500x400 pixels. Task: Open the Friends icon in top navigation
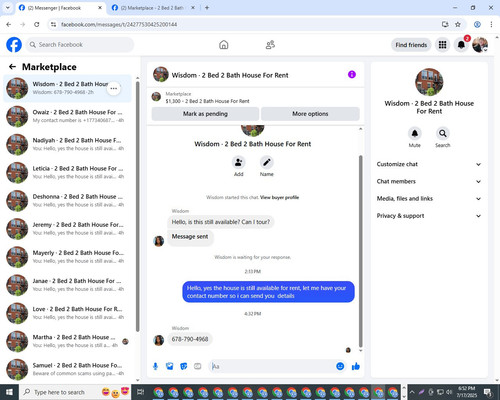point(270,45)
